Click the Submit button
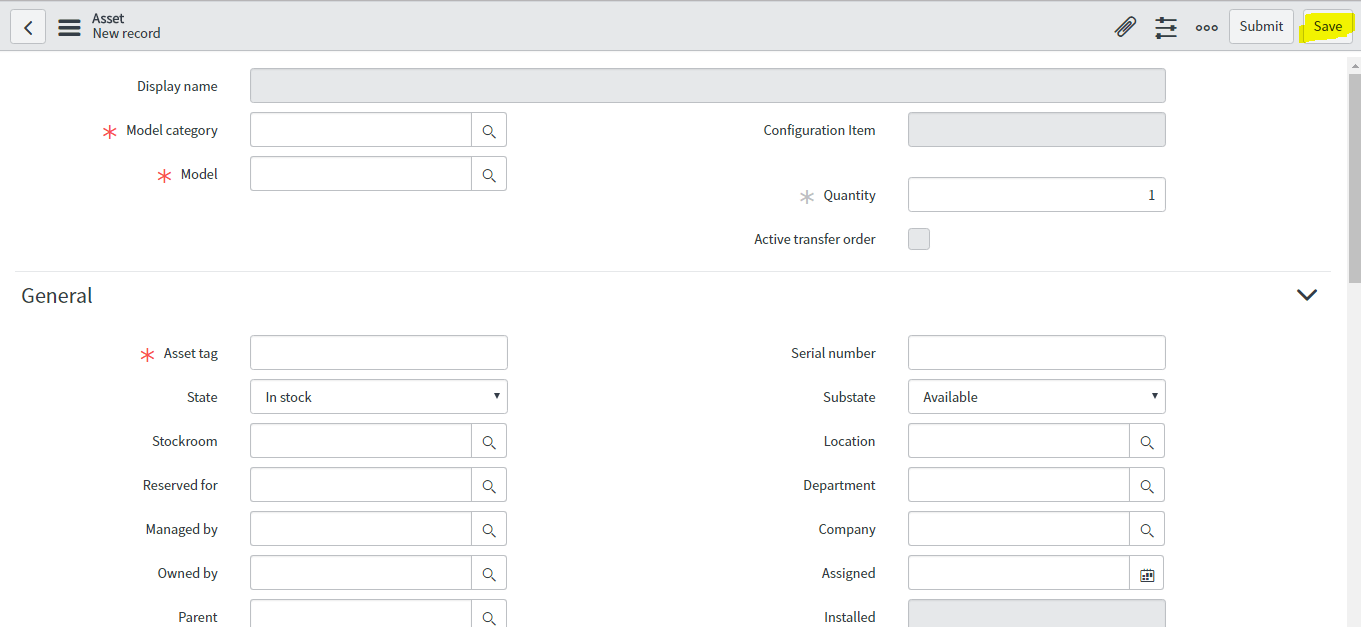The height and width of the screenshot is (627, 1361). pyautogui.click(x=1260, y=26)
